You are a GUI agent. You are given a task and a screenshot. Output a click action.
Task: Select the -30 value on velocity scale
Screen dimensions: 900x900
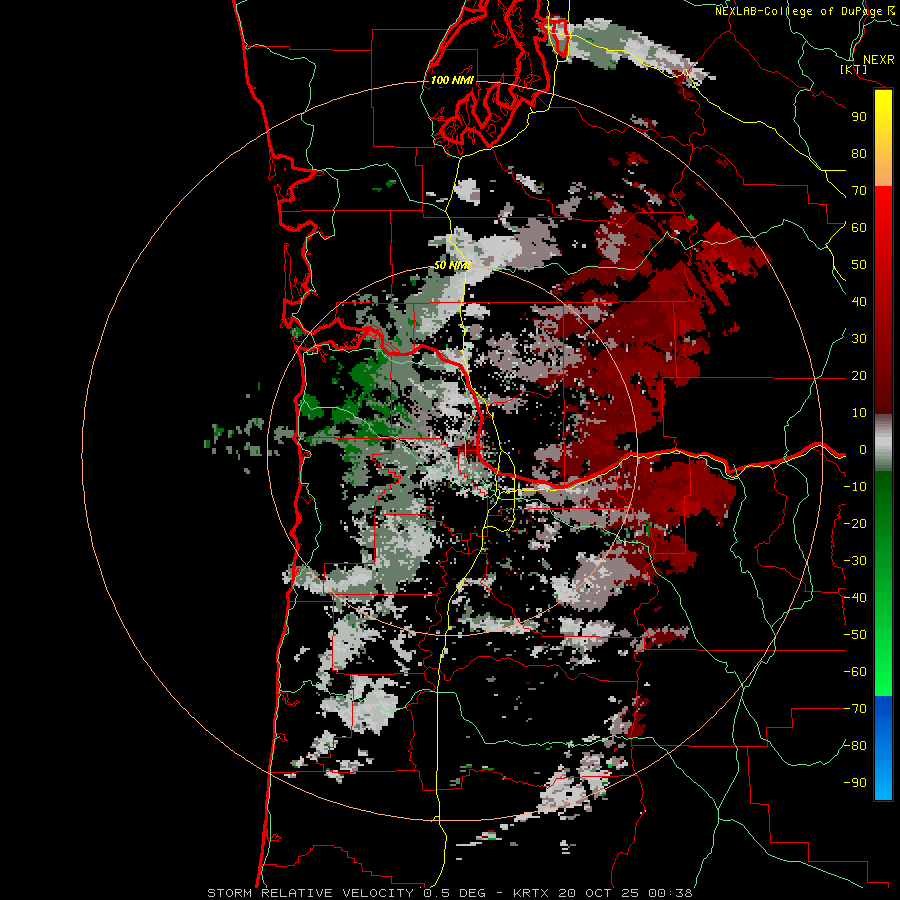click(855, 561)
